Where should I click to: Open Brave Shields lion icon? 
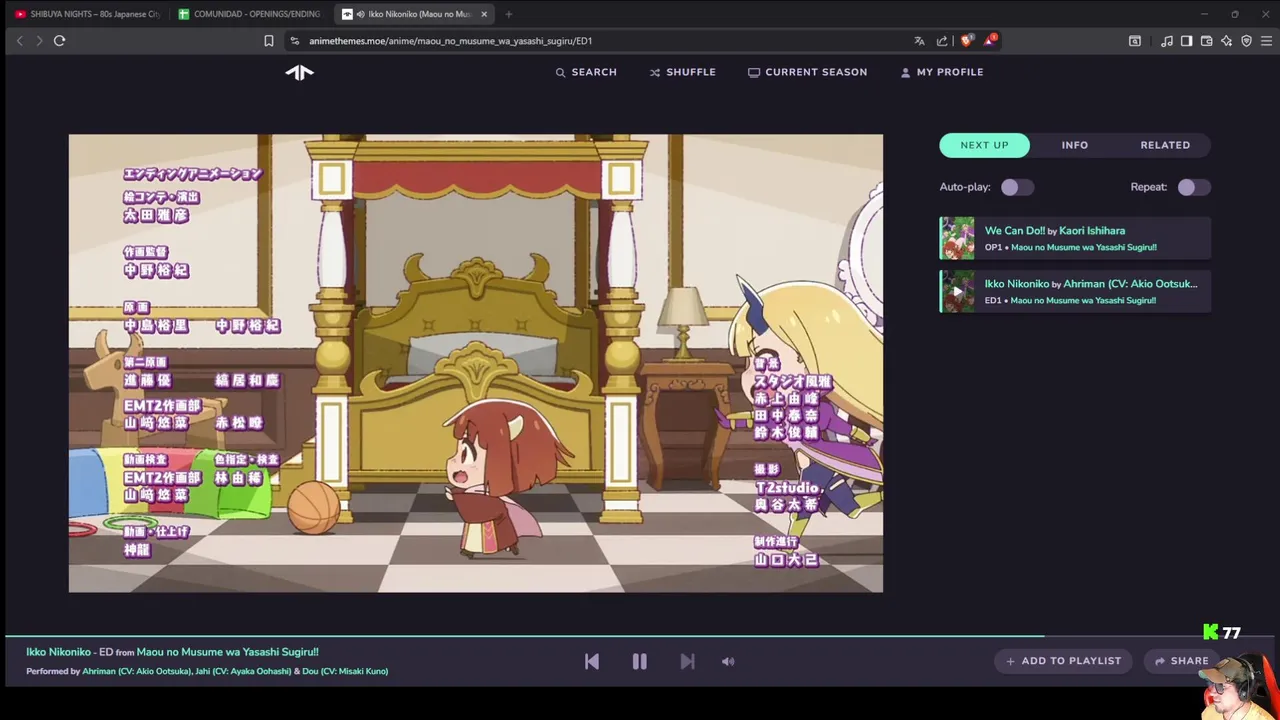966,41
